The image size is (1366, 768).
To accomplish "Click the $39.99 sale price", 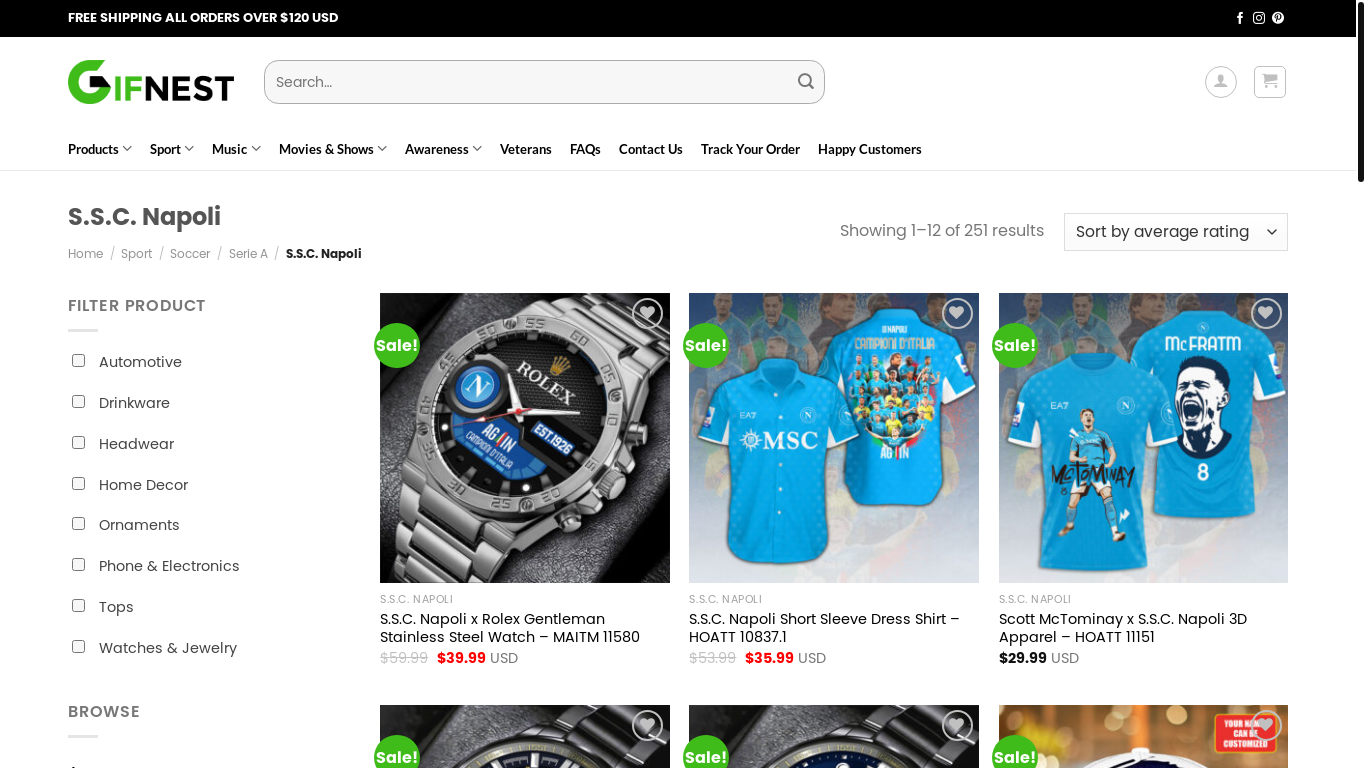I will pyautogui.click(x=461, y=658).
